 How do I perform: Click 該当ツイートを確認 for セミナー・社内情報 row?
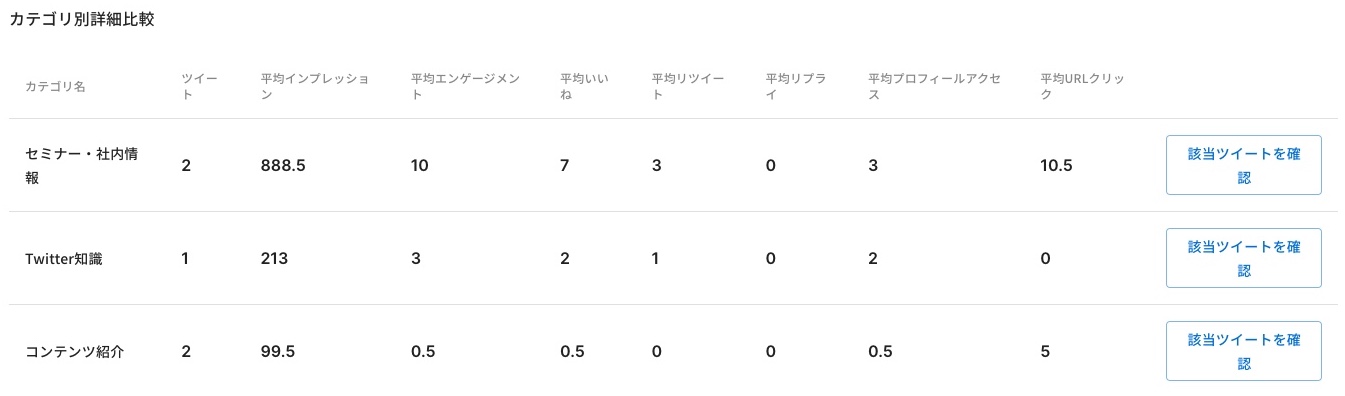1244,165
